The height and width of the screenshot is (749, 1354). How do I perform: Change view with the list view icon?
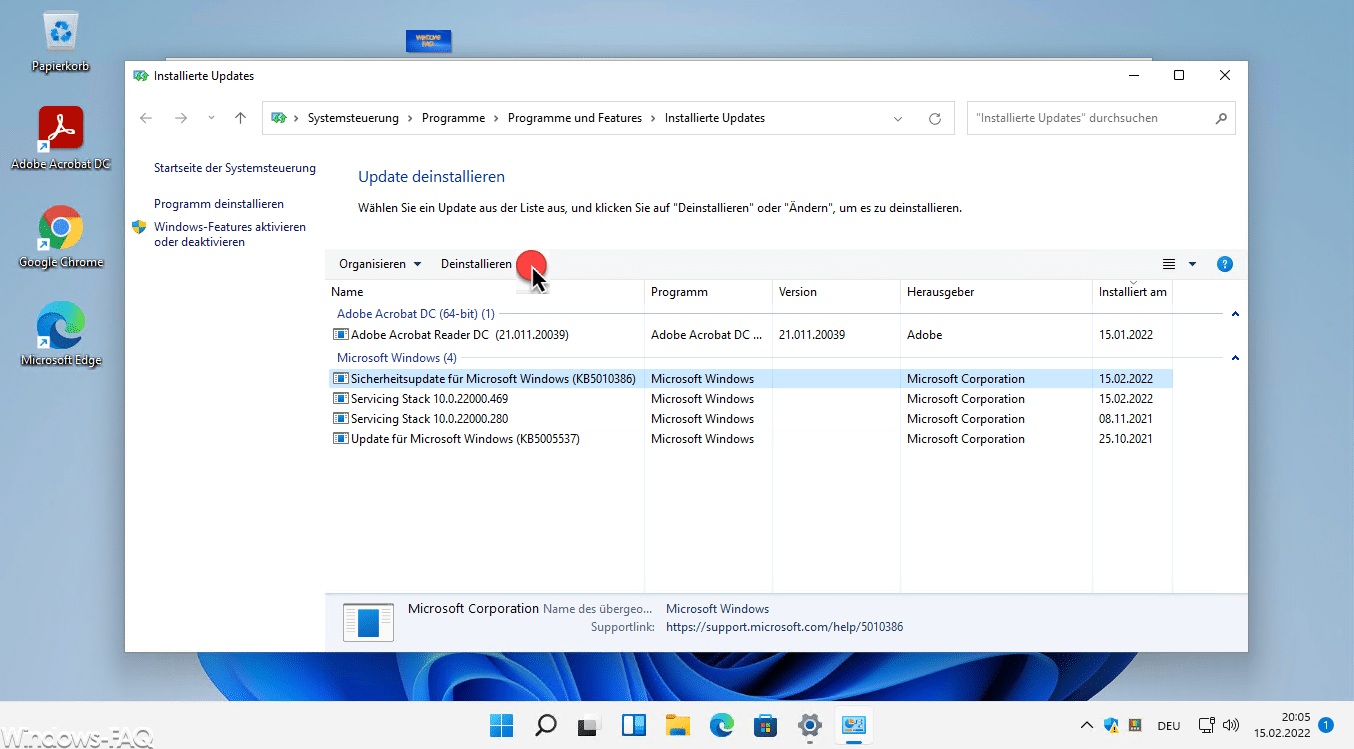1169,264
